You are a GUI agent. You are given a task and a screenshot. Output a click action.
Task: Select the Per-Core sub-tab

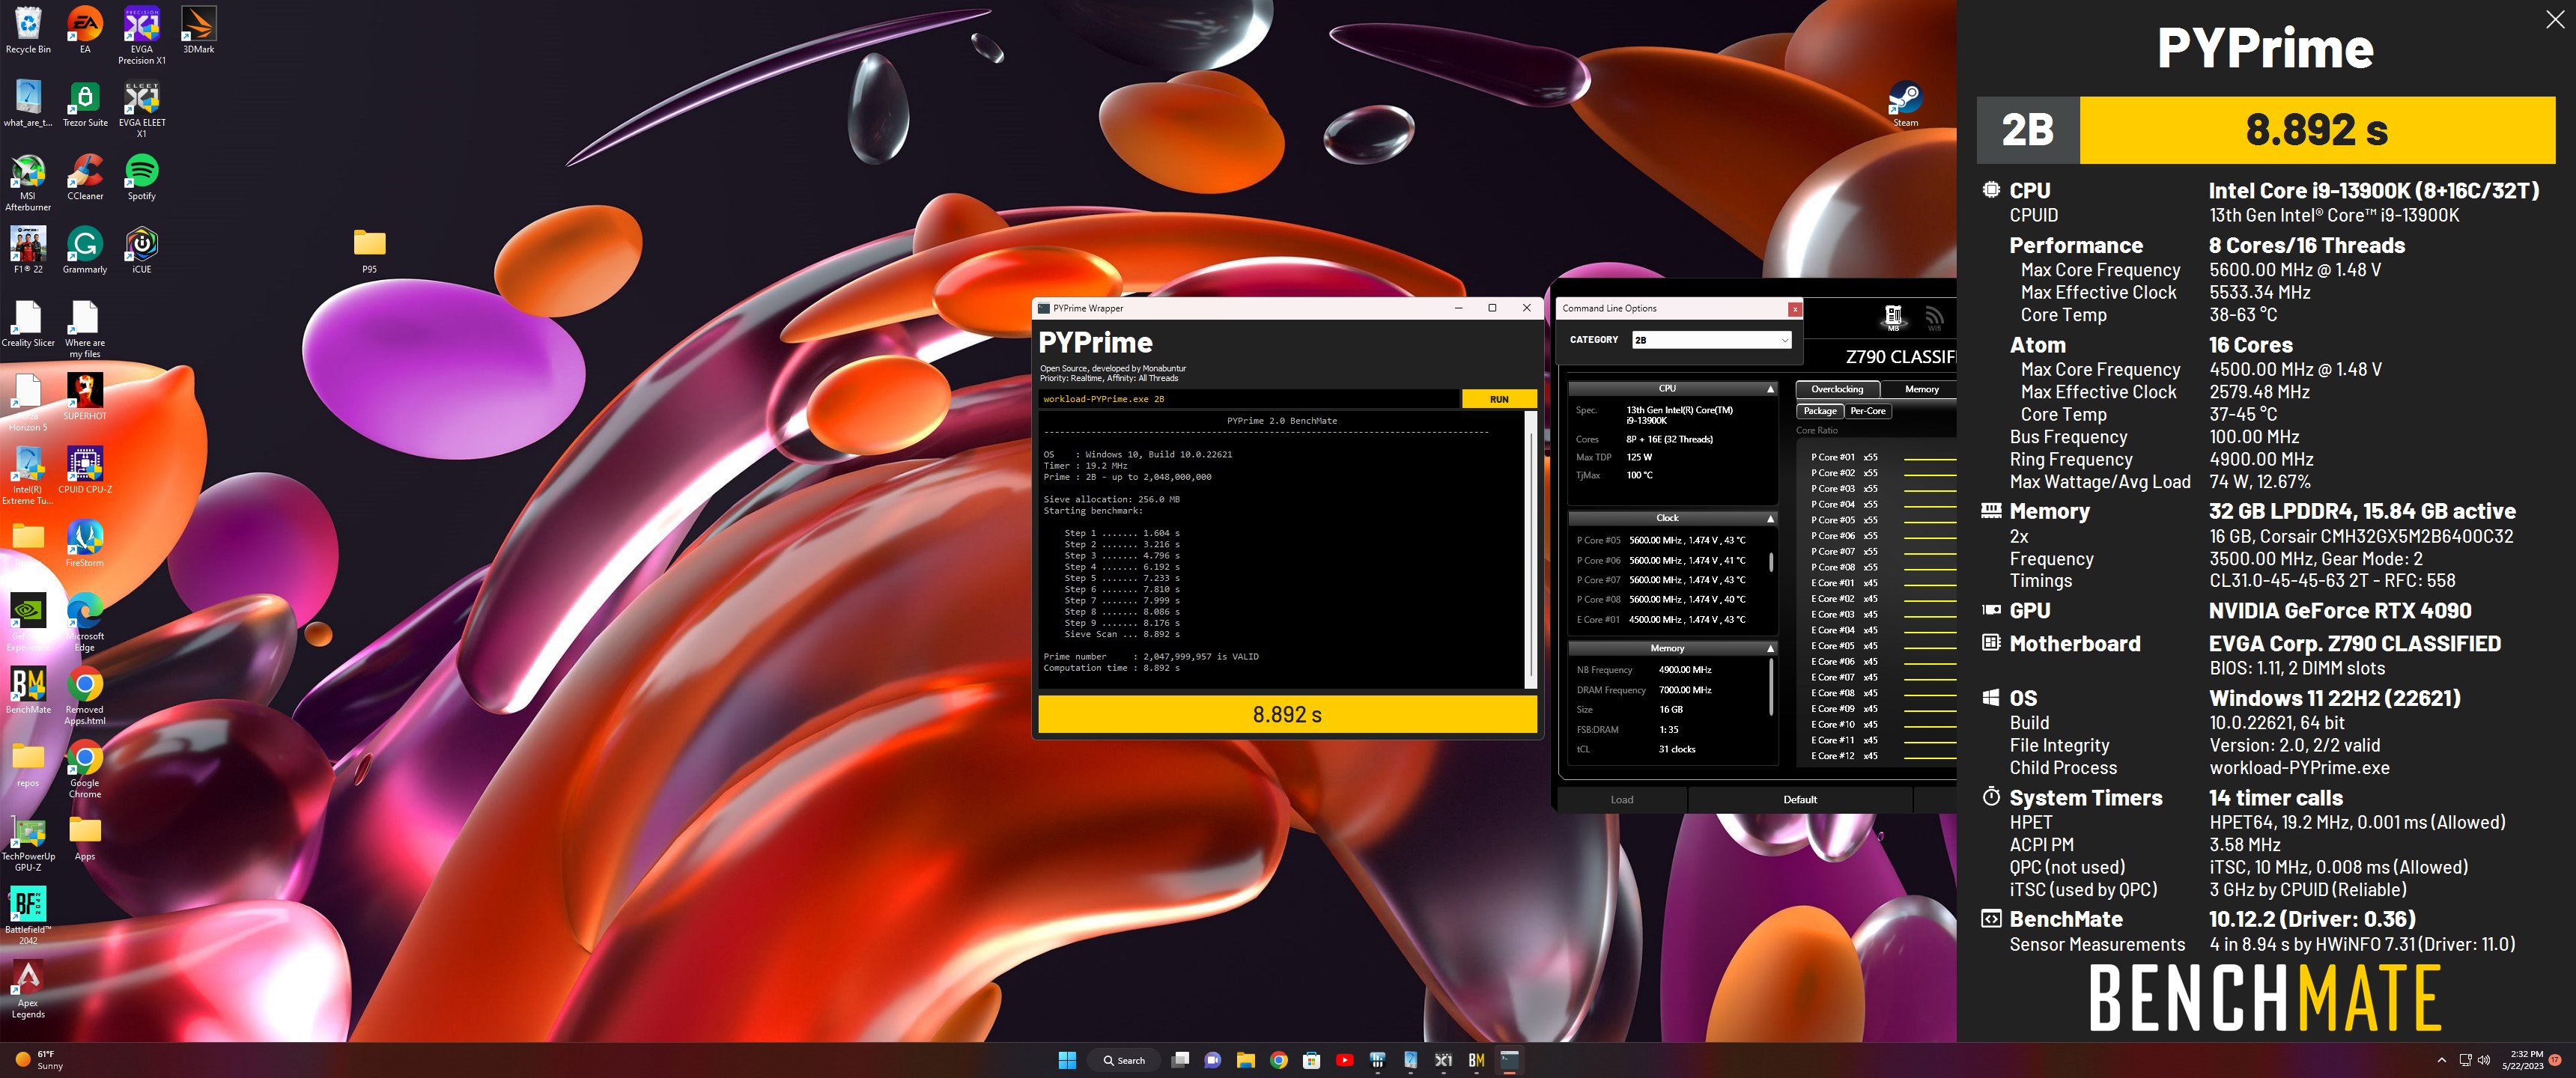pyautogui.click(x=1867, y=411)
